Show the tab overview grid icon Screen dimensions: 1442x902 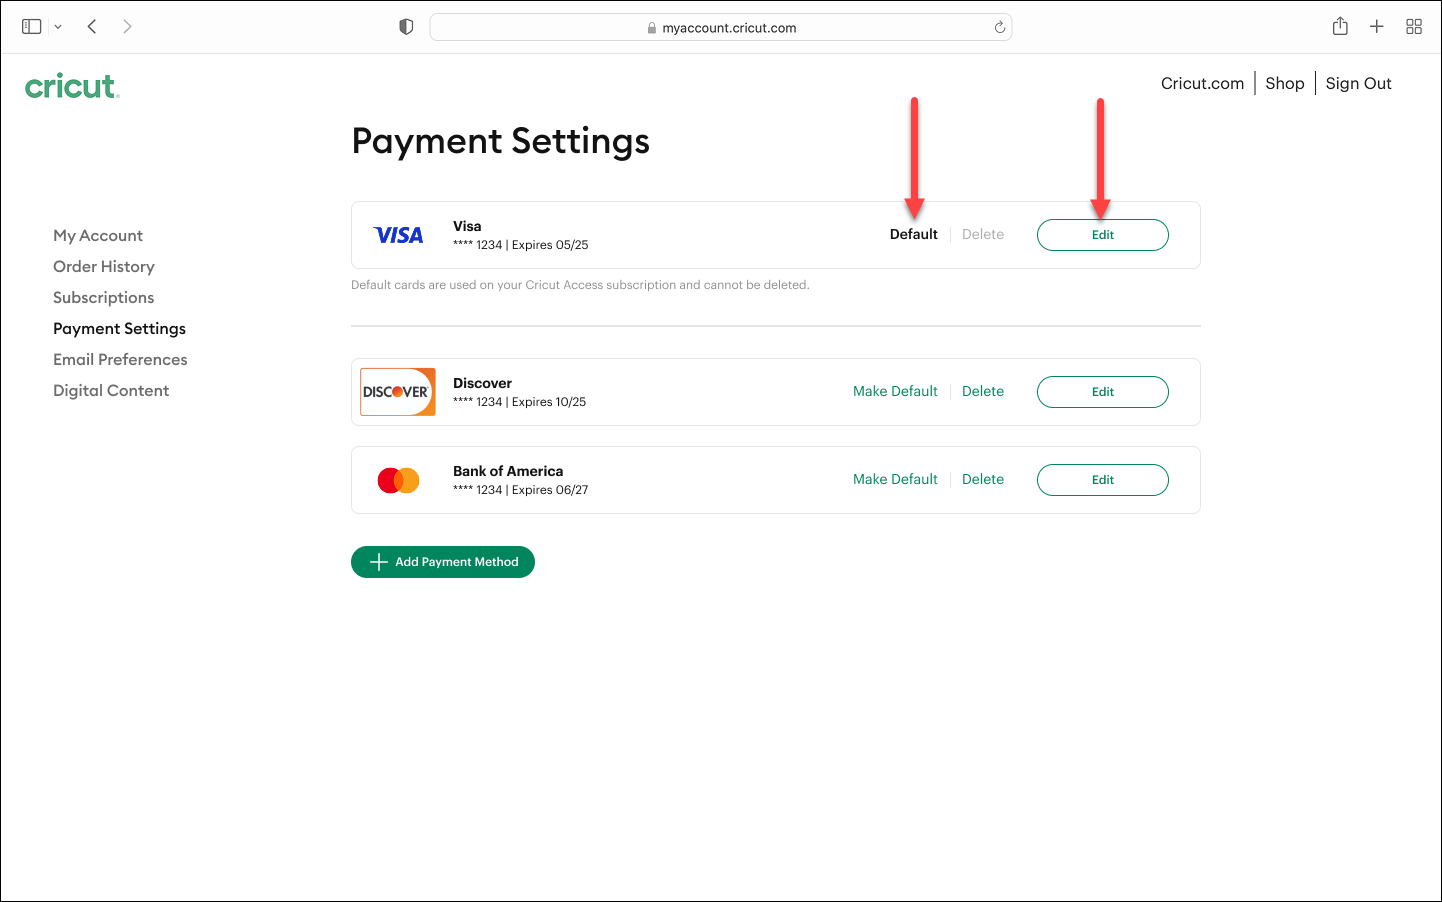pyautogui.click(x=1414, y=27)
